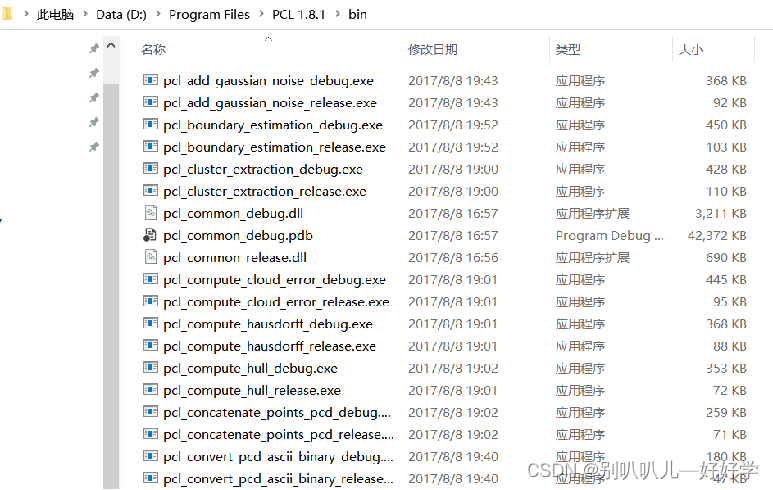Select file pcl_compute_hull_release.exe
This screenshot has height=490, width=773.
pos(252,390)
